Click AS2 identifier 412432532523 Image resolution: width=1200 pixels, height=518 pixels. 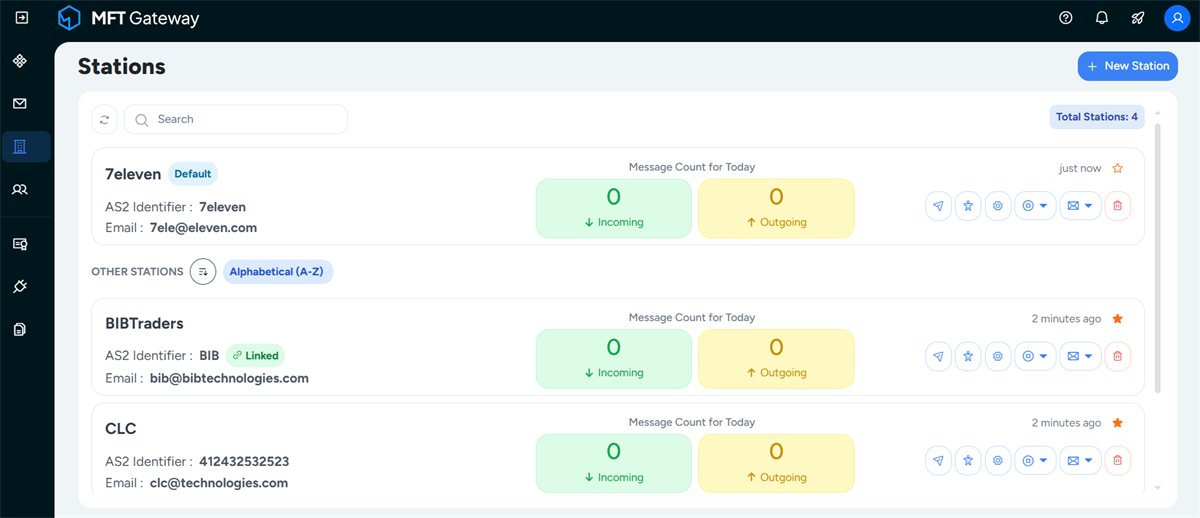(x=244, y=461)
